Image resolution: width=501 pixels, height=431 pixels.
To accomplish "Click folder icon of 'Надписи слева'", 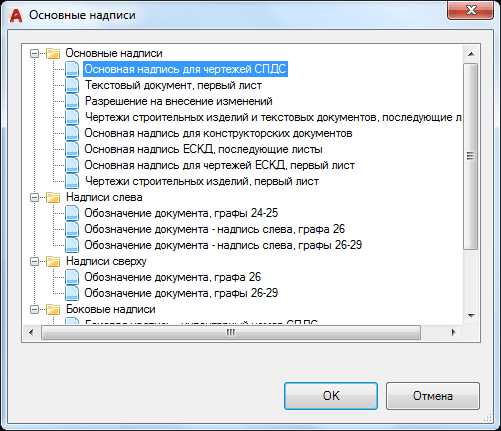I will click(x=53, y=197).
